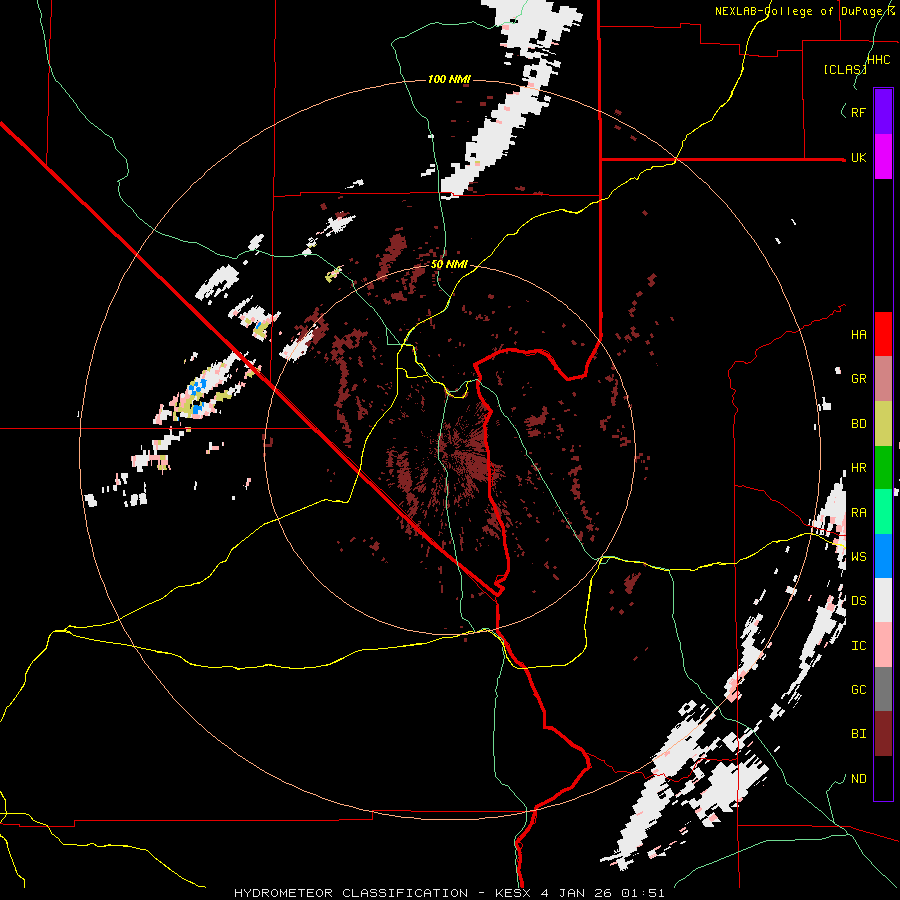
Task: Select the 'HA' legend label
Action: [858, 335]
